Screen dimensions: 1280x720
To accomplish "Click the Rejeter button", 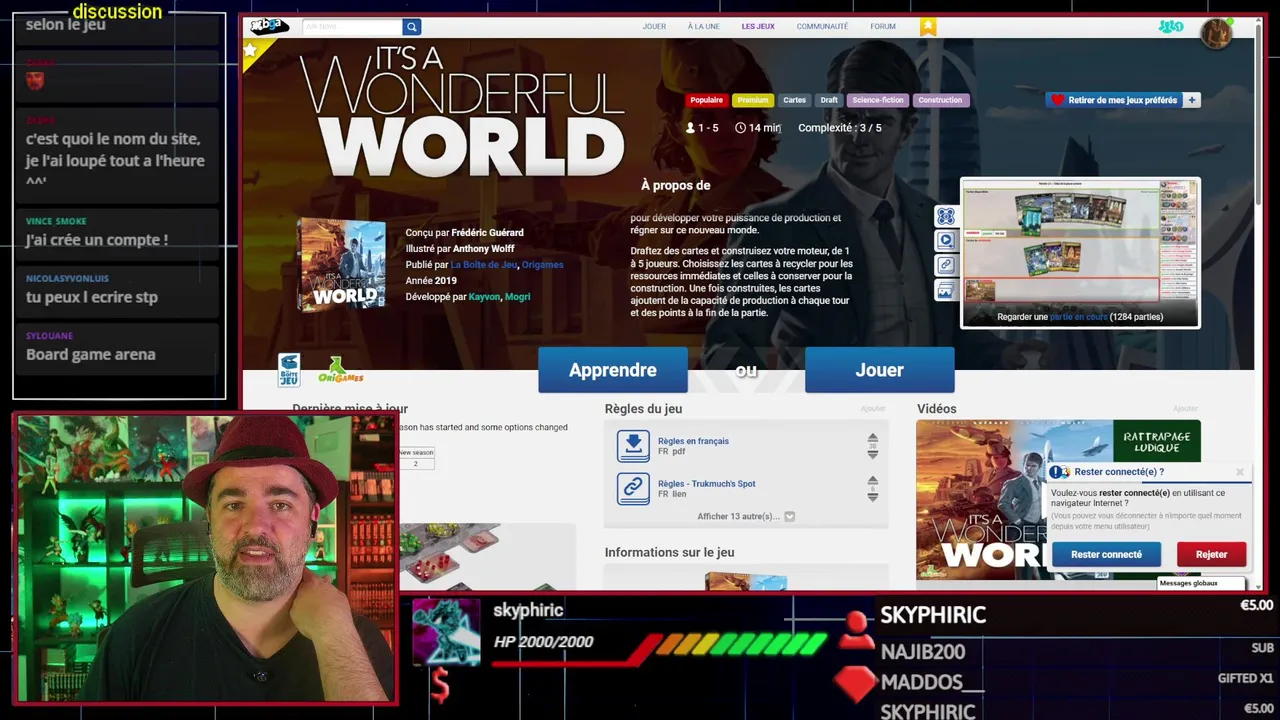I will coord(1211,554).
